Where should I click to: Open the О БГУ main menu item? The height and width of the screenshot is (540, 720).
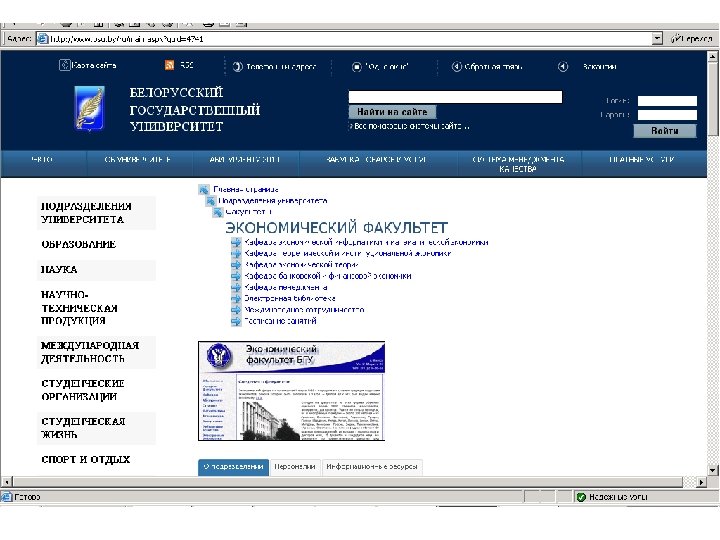[42, 159]
